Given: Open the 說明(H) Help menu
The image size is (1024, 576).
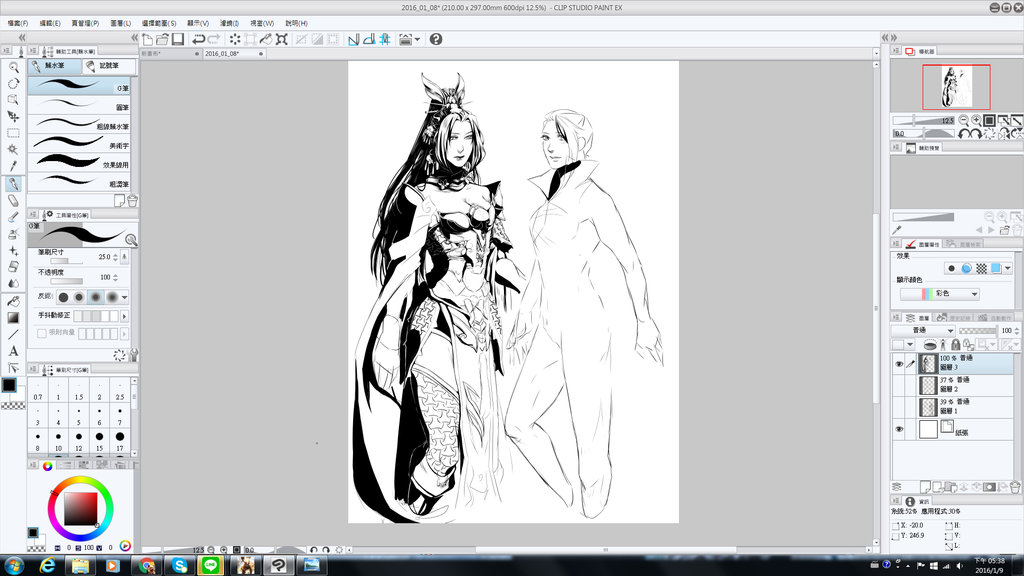Looking at the screenshot, I should point(296,23).
